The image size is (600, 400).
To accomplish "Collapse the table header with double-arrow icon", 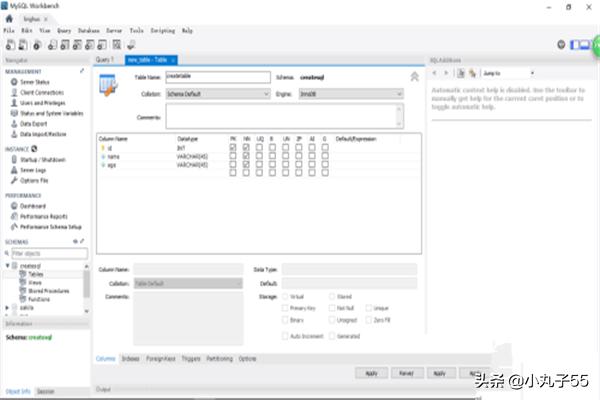I will 414,77.
